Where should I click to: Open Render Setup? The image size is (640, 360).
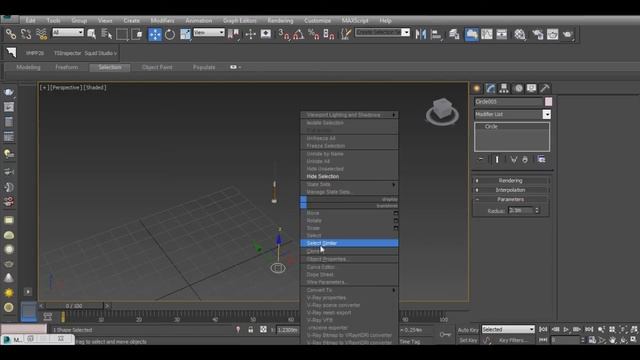[x=538, y=34]
